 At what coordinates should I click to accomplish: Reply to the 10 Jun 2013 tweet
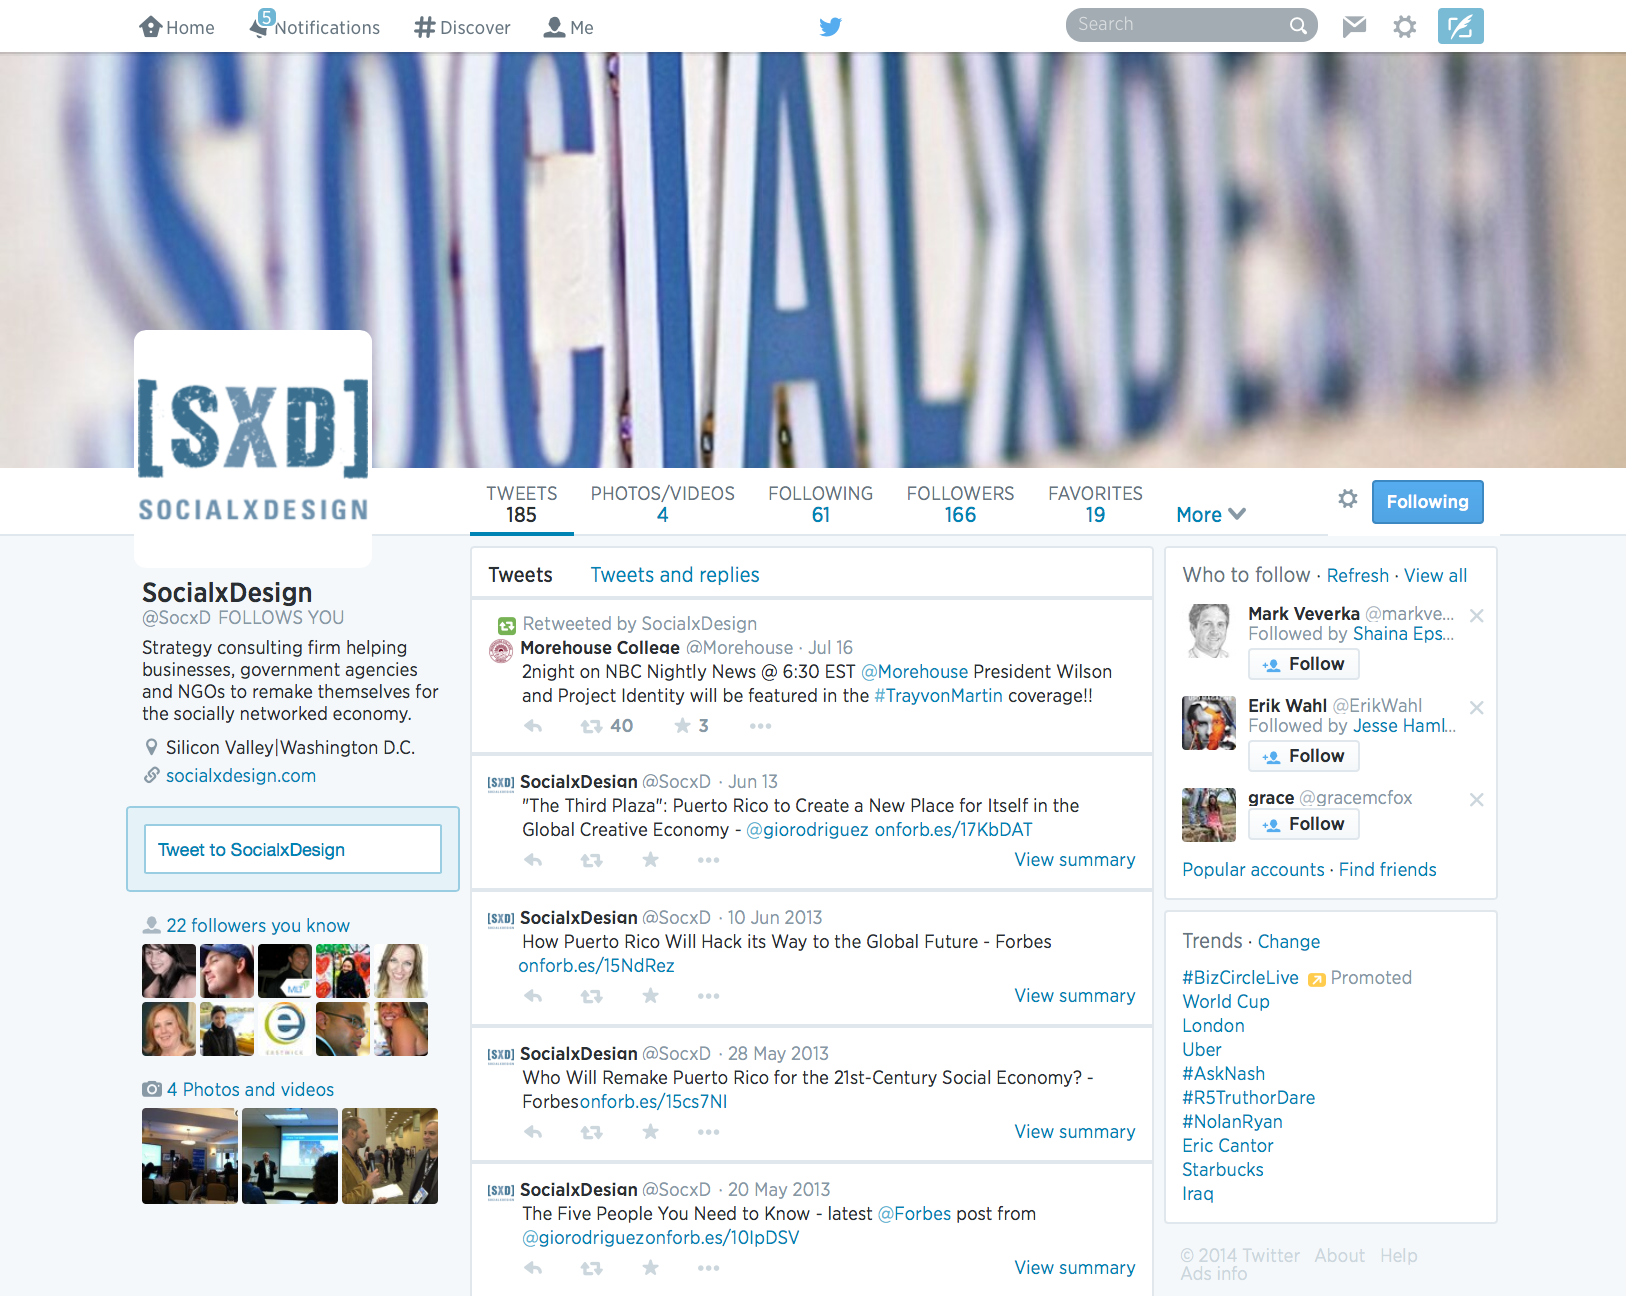[x=533, y=996]
